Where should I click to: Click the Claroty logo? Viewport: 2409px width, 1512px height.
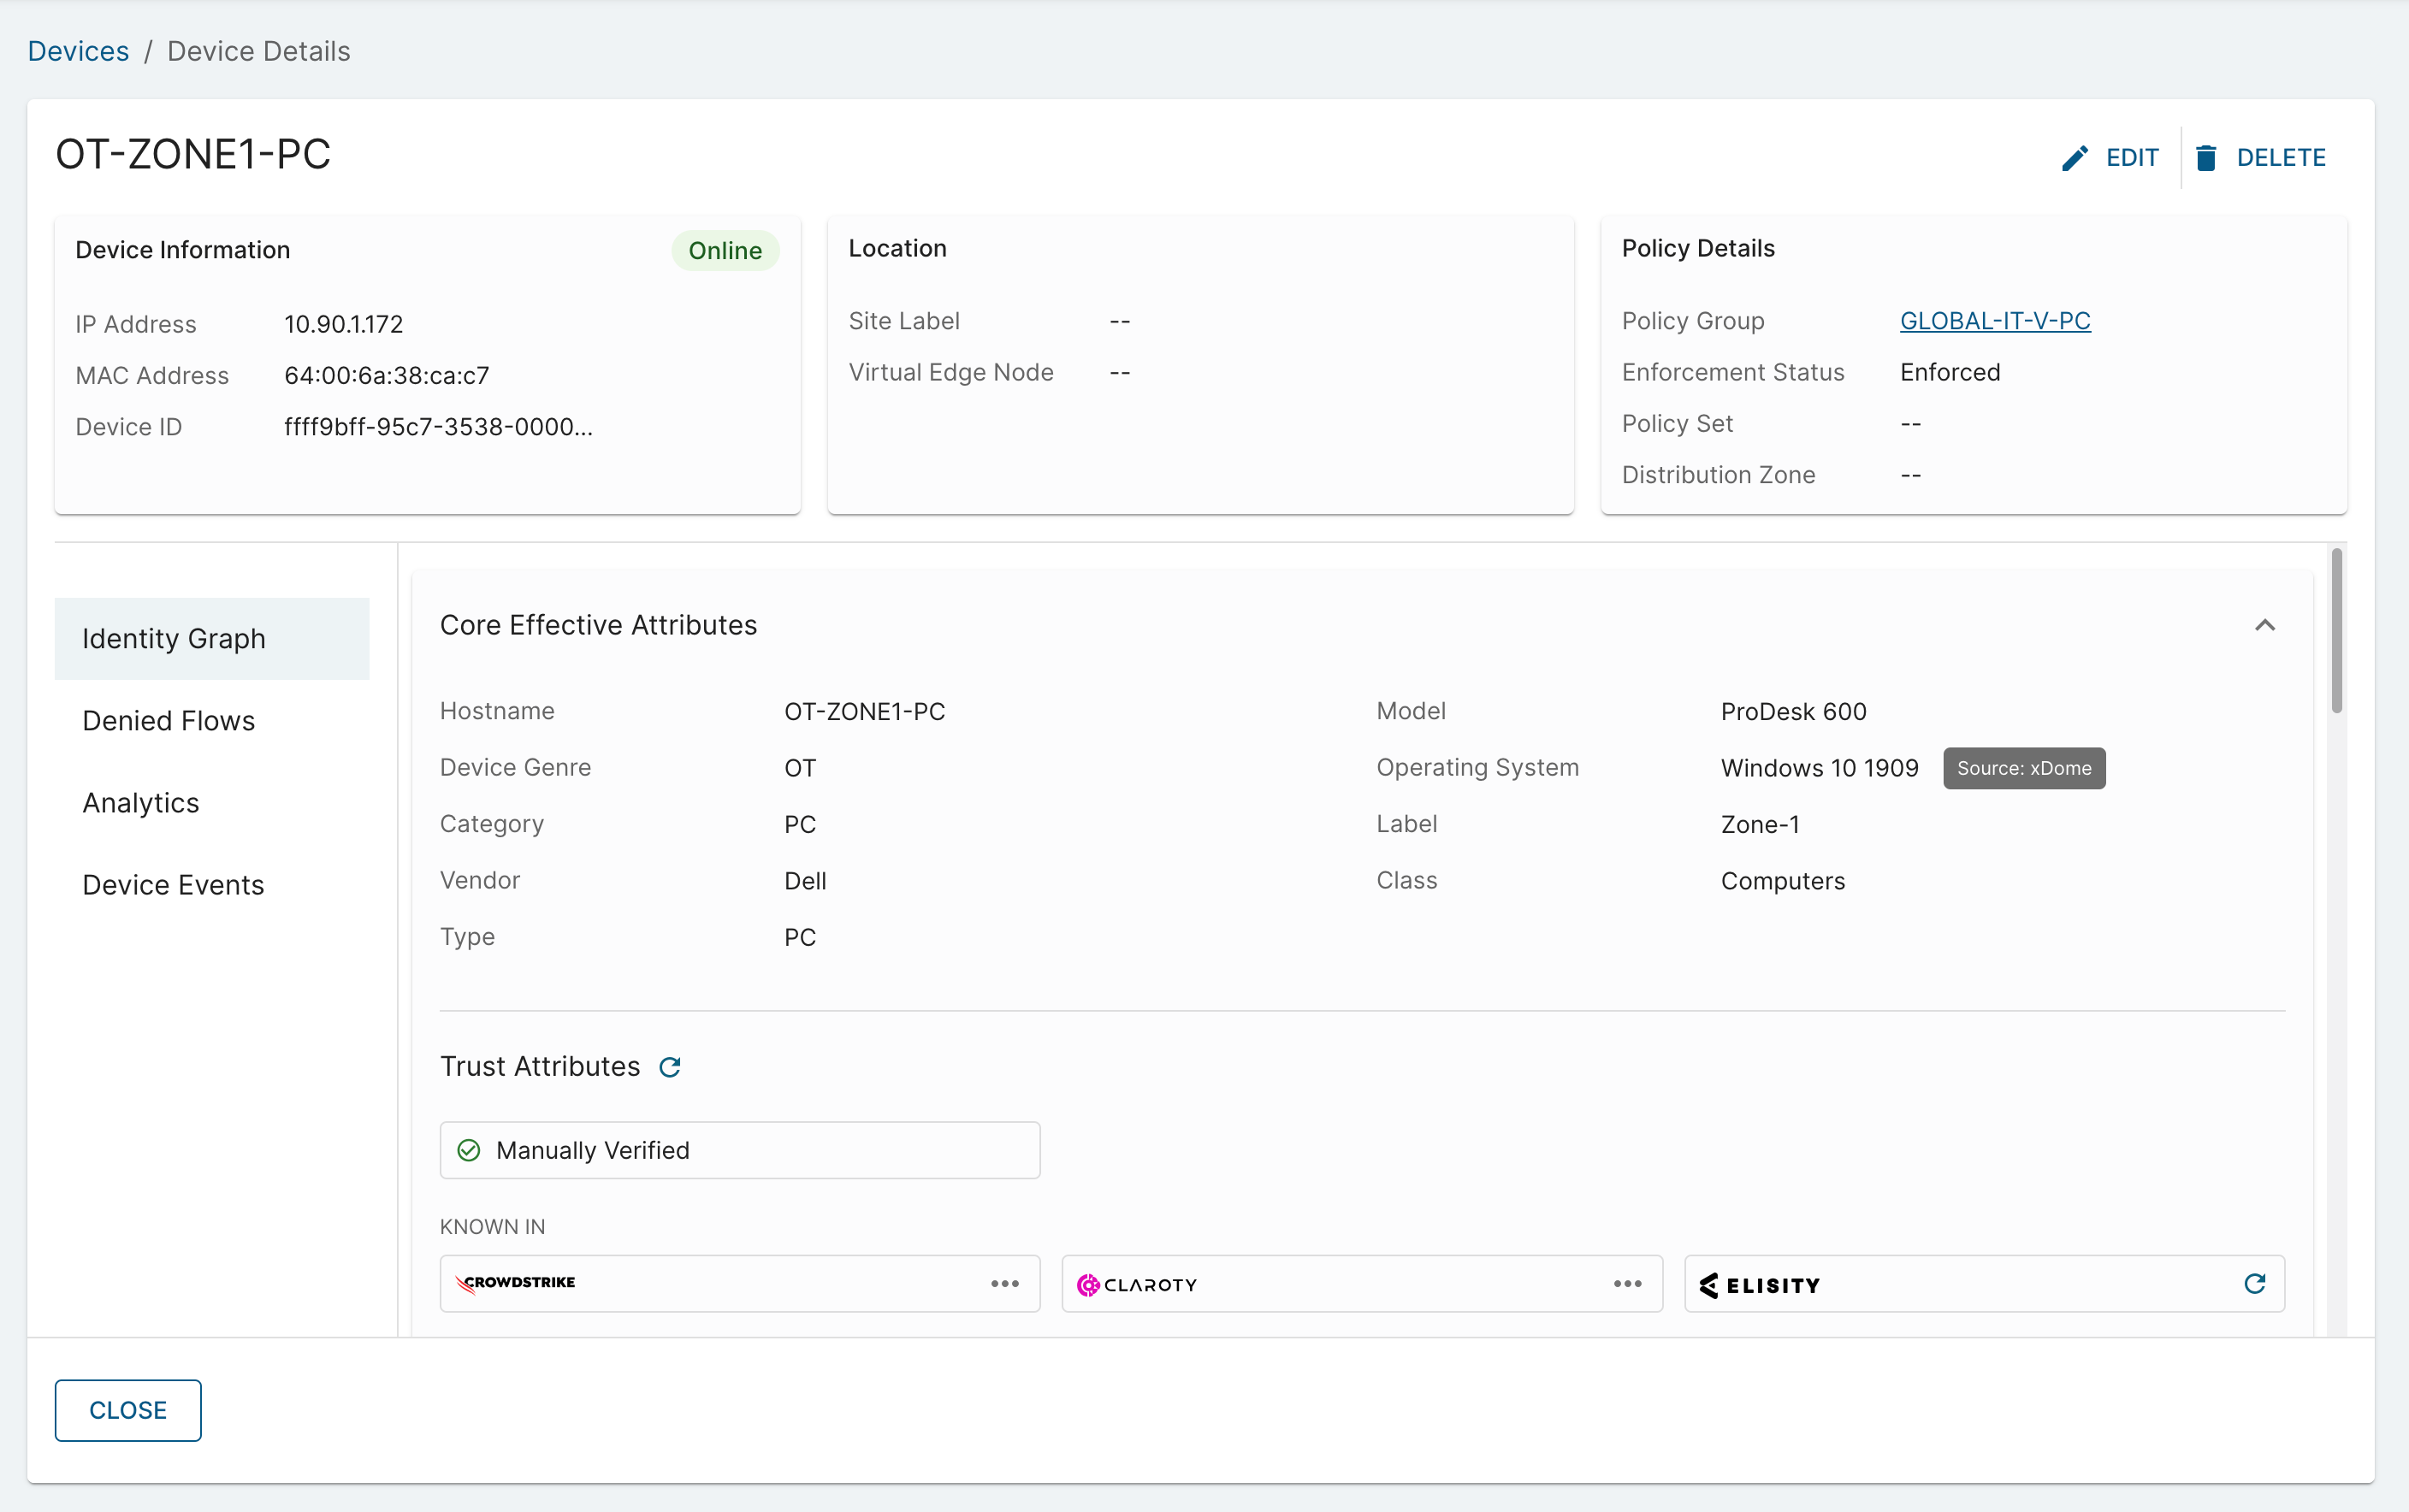coord(1137,1284)
